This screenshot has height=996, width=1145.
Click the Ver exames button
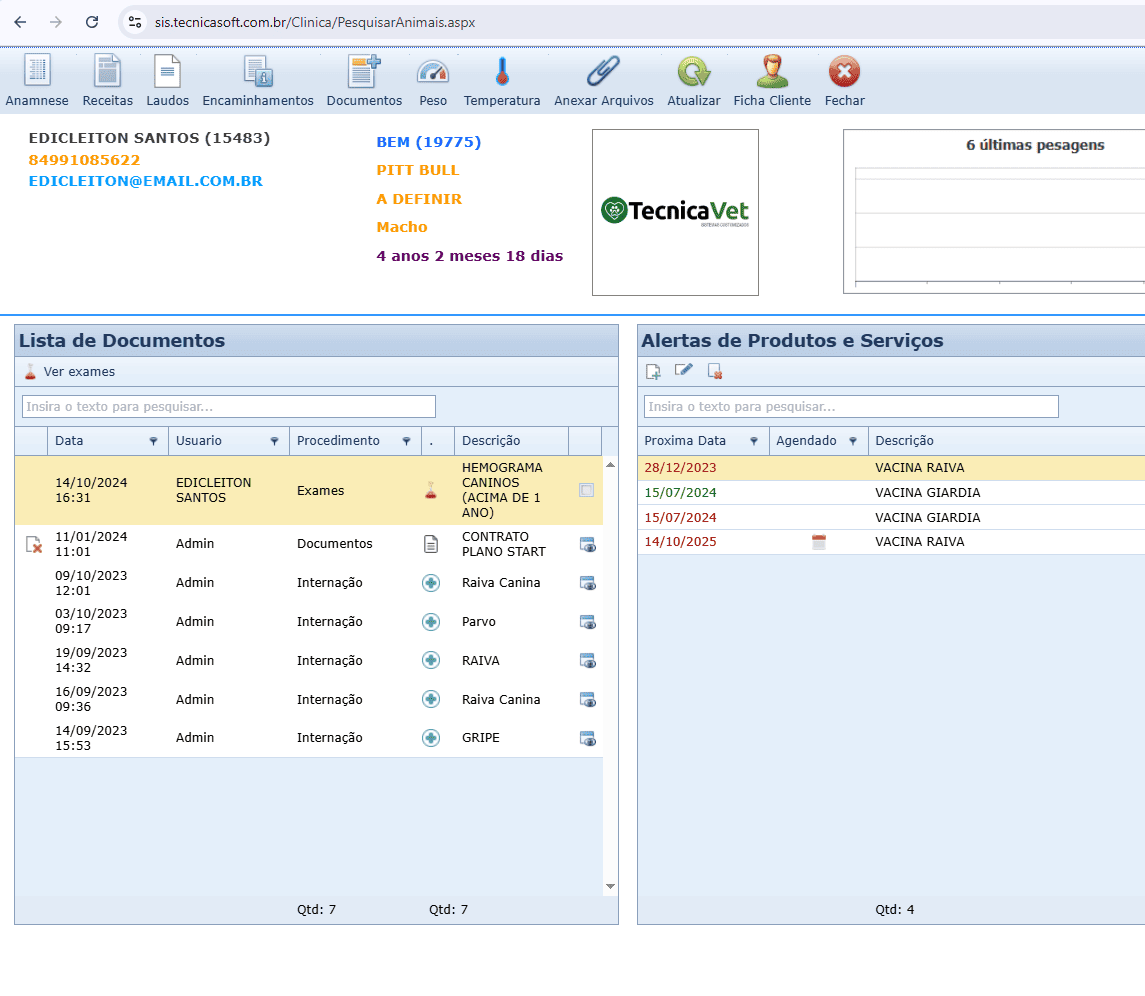pyautogui.click(x=70, y=372)
